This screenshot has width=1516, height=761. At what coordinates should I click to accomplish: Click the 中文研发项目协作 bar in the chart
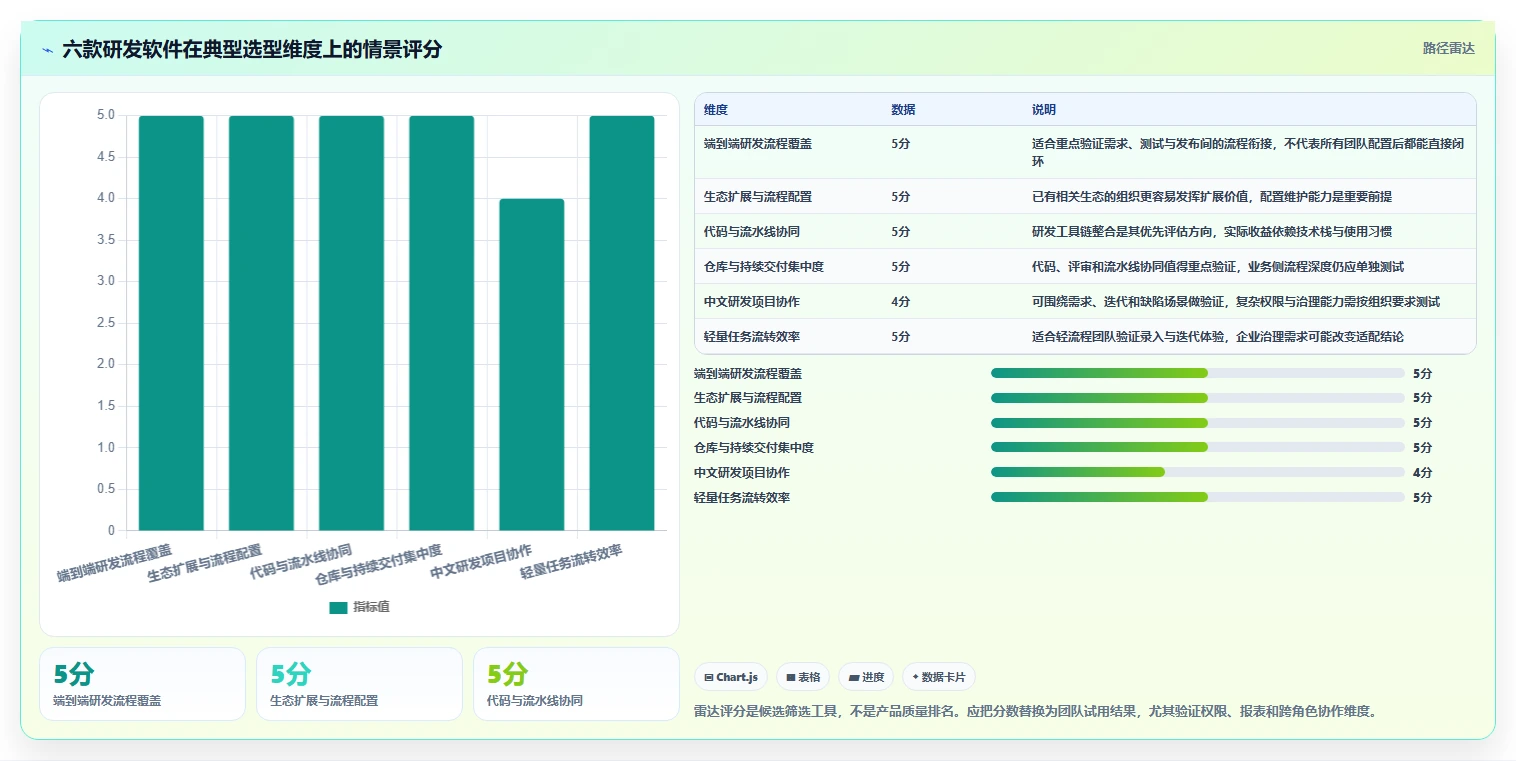[532, 364]
